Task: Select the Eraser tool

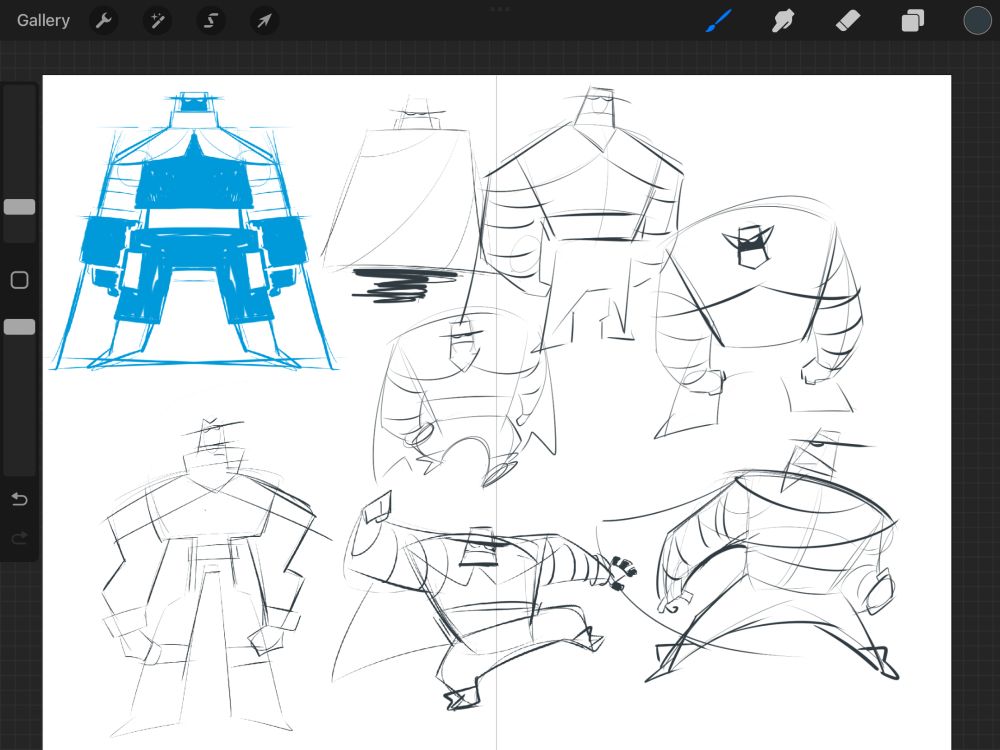Action: (848, 21)
